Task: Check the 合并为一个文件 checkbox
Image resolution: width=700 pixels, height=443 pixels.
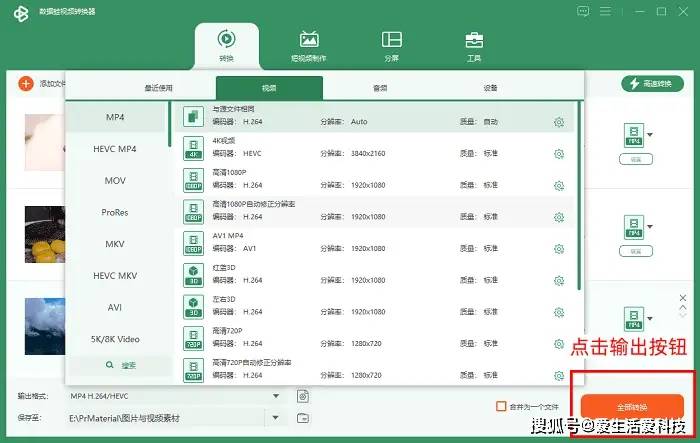Action: (502, 407)
